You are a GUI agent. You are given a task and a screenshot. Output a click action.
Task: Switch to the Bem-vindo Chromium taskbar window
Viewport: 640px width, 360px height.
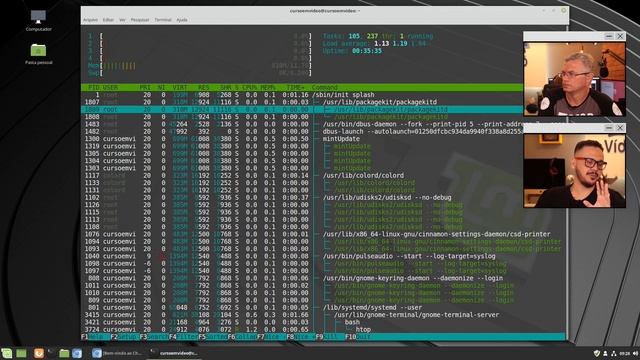click(117, 353)
